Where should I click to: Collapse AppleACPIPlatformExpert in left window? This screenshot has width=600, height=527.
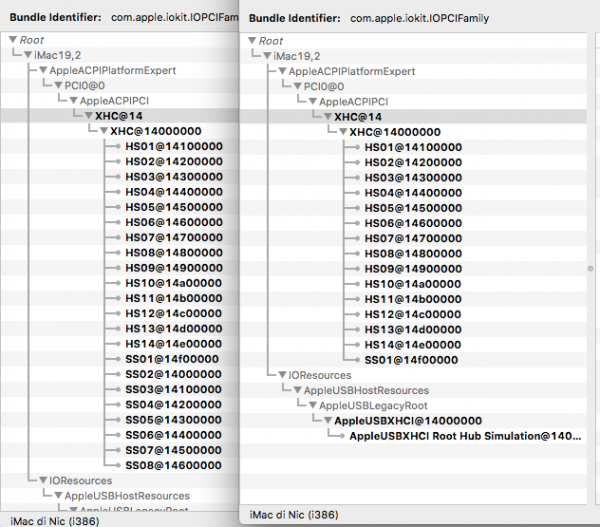(43, 70)
